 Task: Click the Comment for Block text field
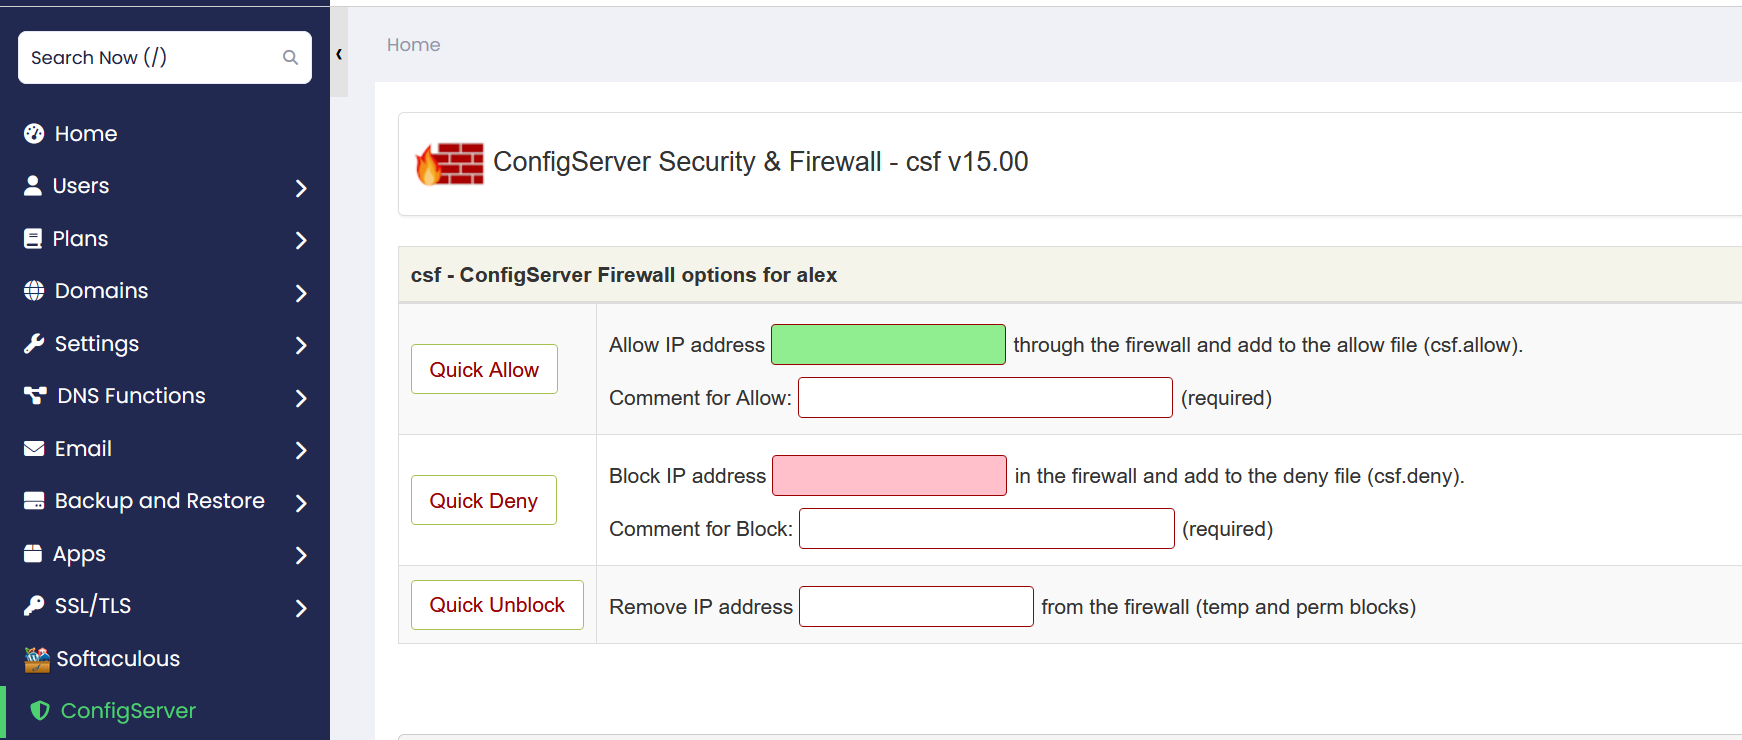pyautogui.click(x=986, y=529)
